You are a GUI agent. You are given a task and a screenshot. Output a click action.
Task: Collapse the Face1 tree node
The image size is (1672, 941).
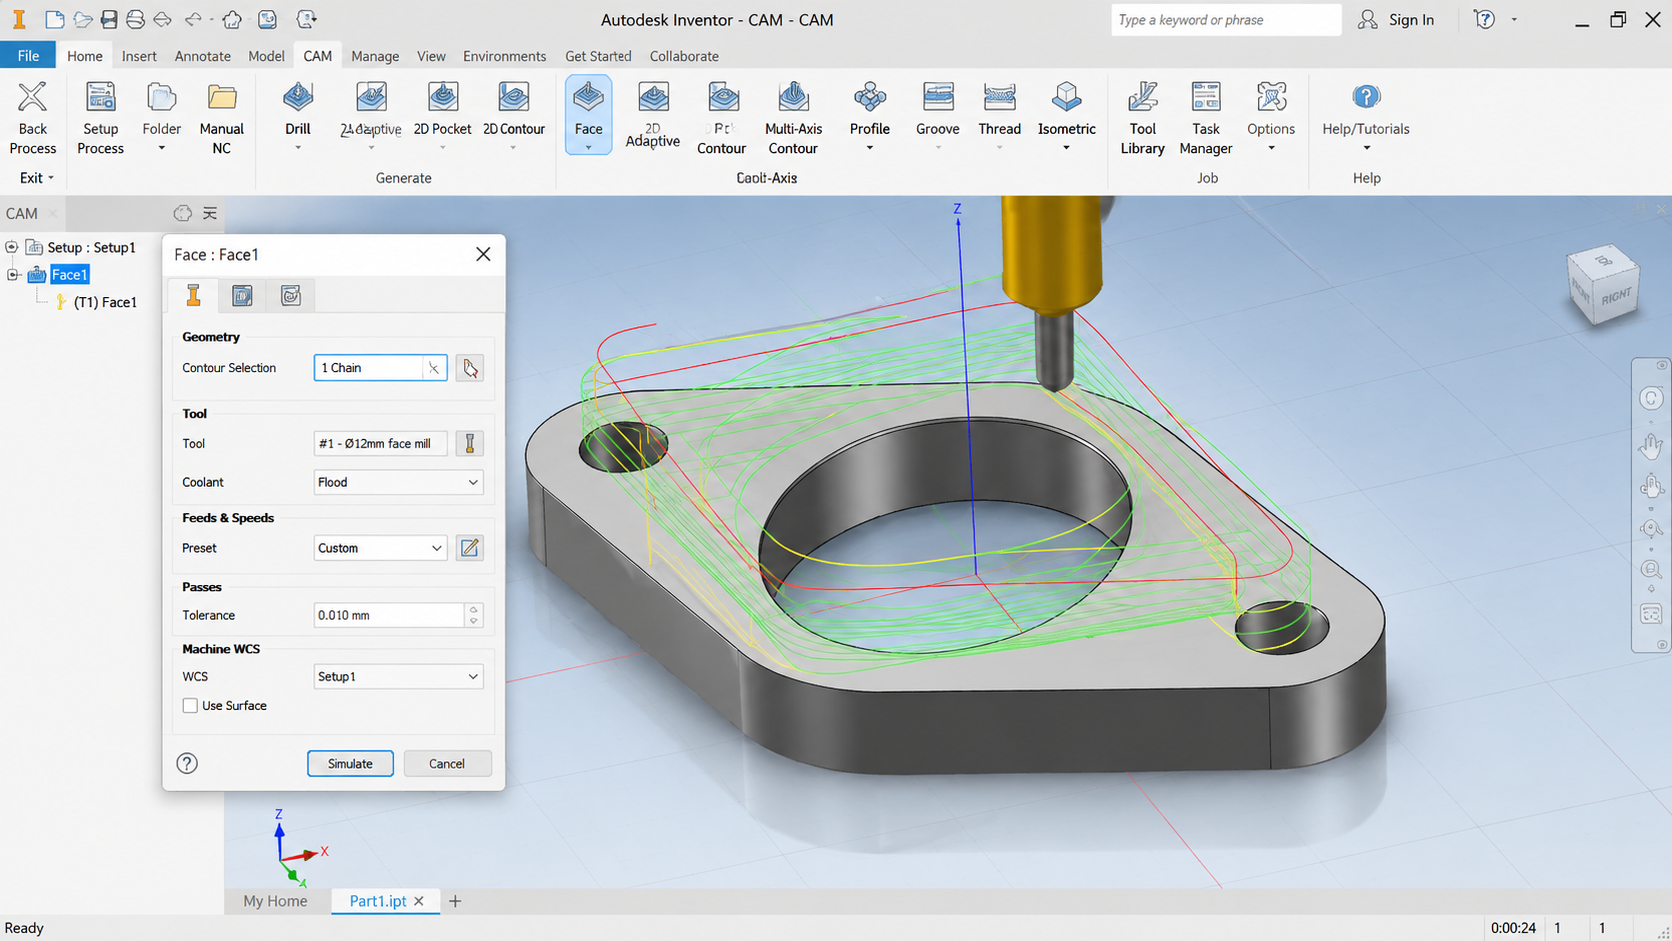tap(12, 274)
